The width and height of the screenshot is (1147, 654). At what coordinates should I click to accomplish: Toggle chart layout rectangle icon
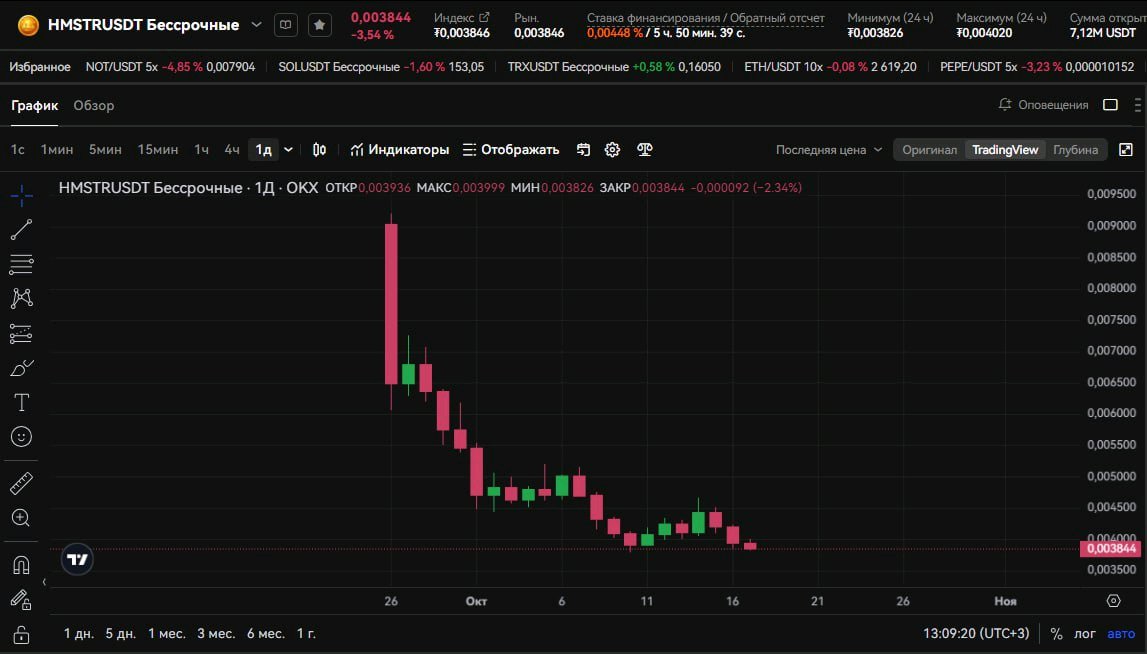tap(1110, 105)
